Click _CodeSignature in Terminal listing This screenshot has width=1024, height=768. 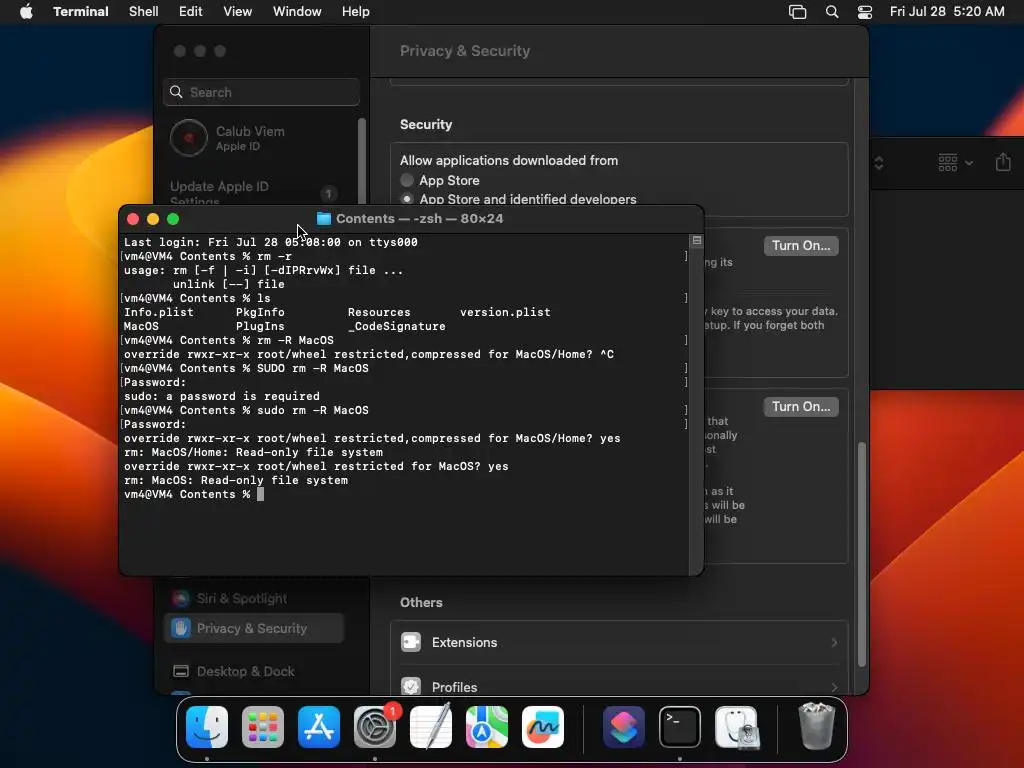pyautogui.click(x=396, y=326)
